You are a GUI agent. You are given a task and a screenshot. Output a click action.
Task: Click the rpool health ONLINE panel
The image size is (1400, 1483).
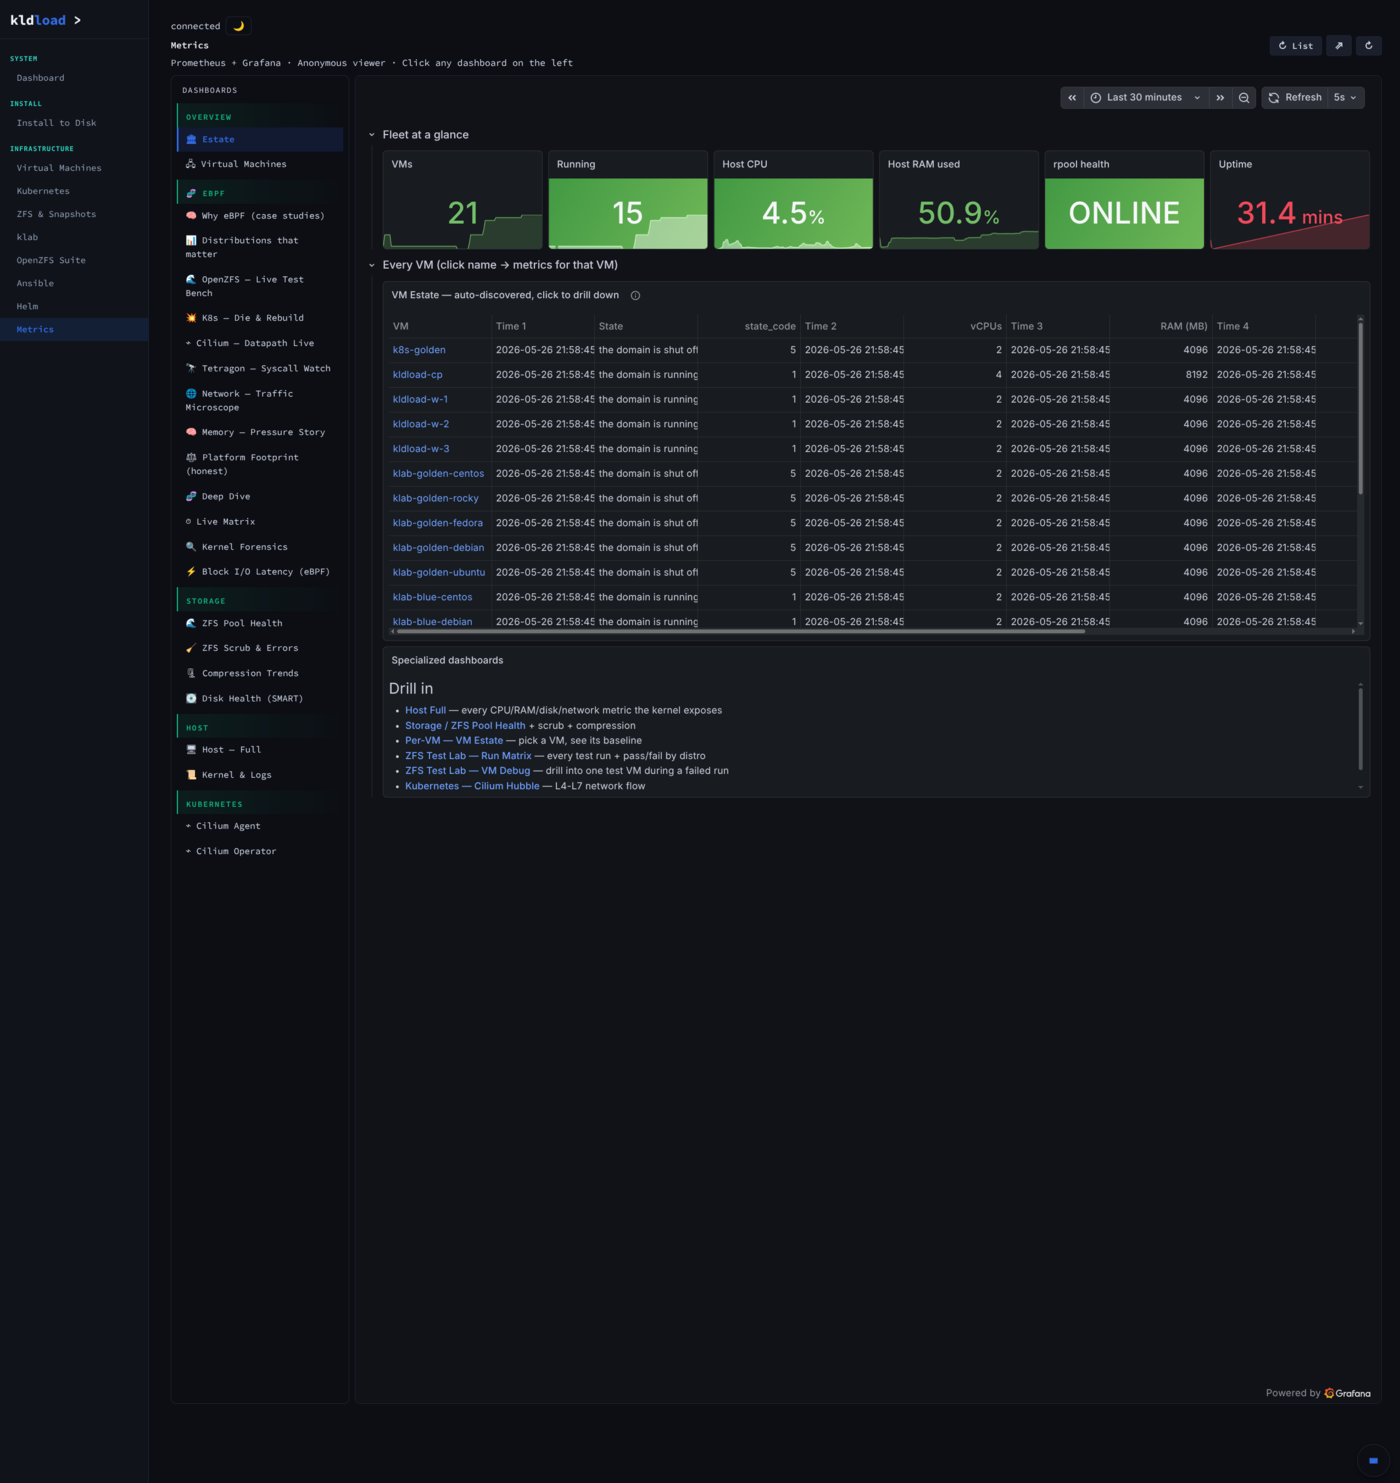point(1124,200)
